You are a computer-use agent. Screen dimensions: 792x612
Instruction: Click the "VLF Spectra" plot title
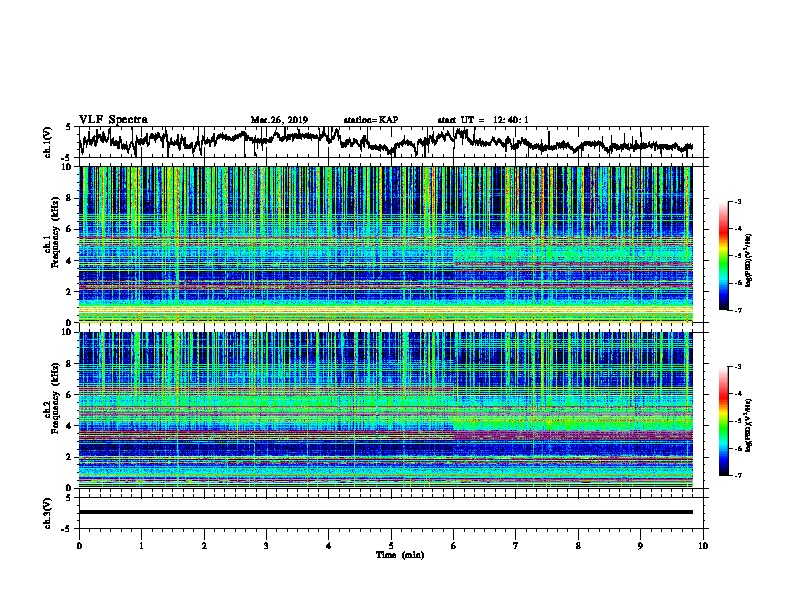tap(113, 120)
